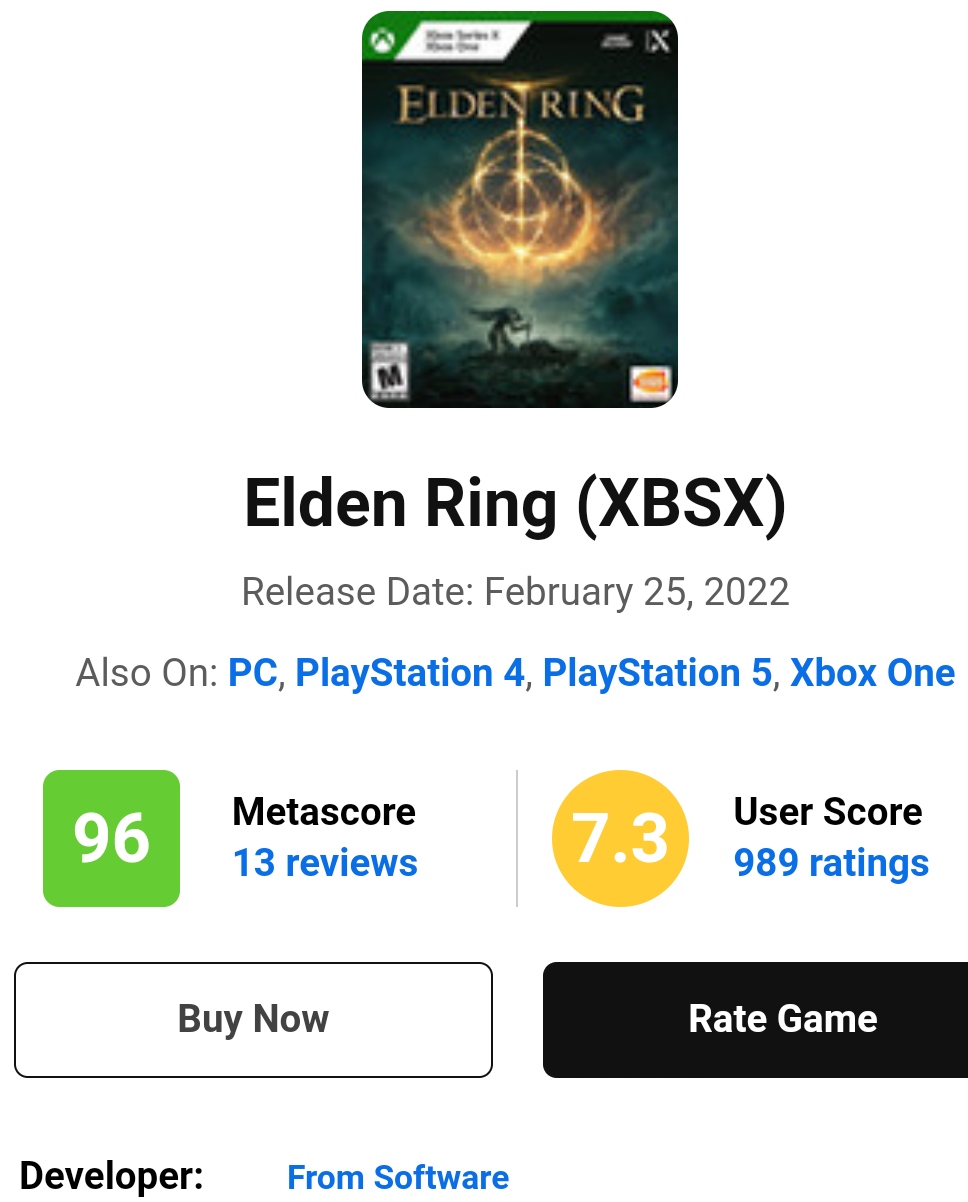Switch to the Xbox One version
The width and height of the screenshot is (968, 1202).
pyautogui.click(x=872, y=673)
